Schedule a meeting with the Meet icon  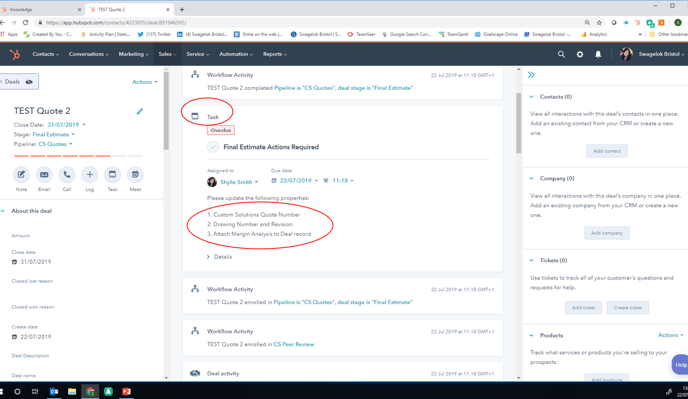(135, 175)
